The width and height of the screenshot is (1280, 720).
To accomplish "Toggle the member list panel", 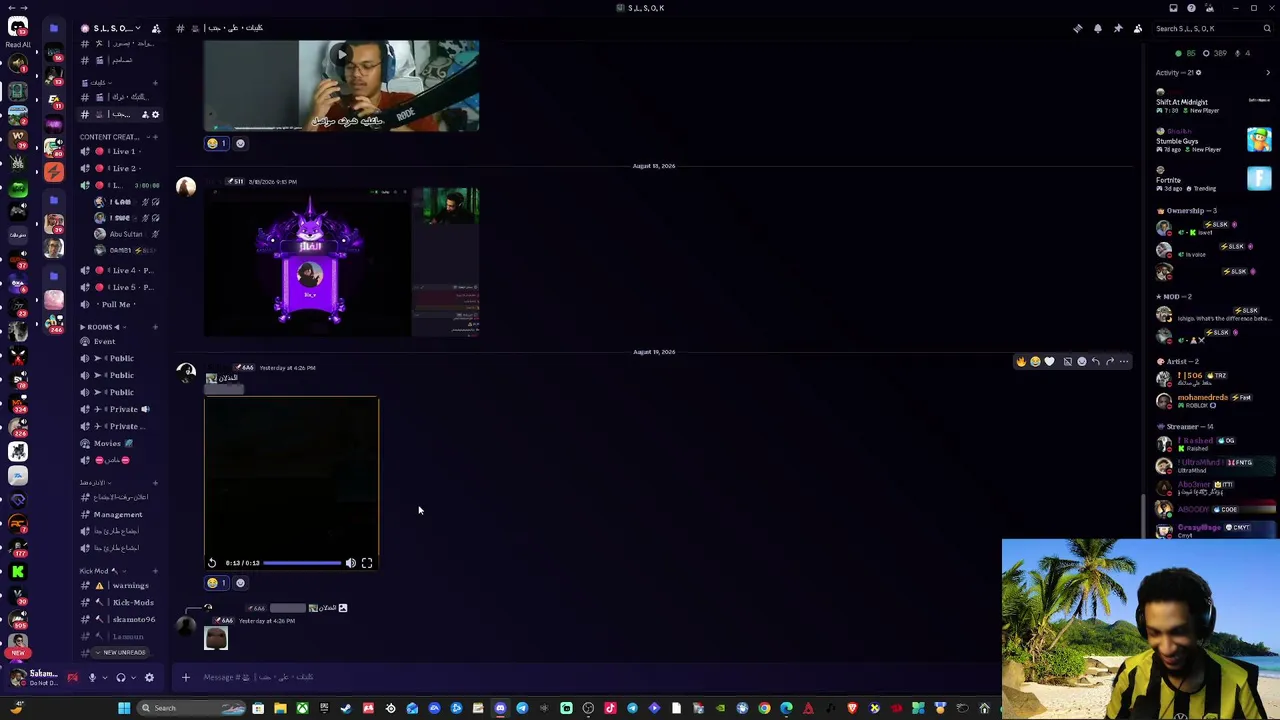I will [1138, 28].
